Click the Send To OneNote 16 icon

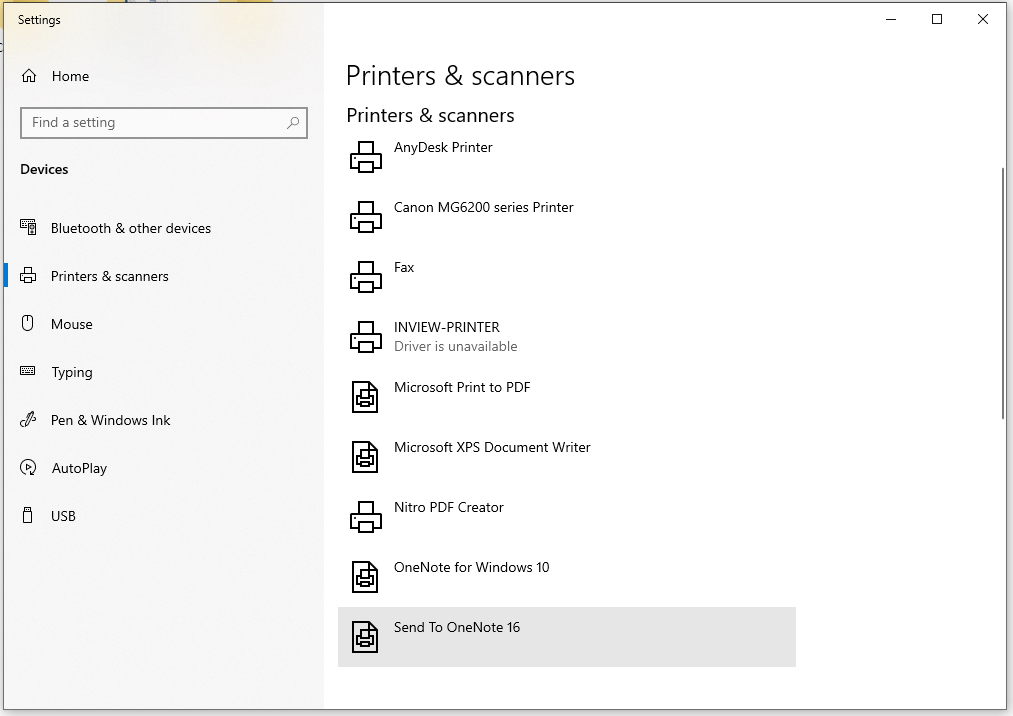click(x=365, y=637)
